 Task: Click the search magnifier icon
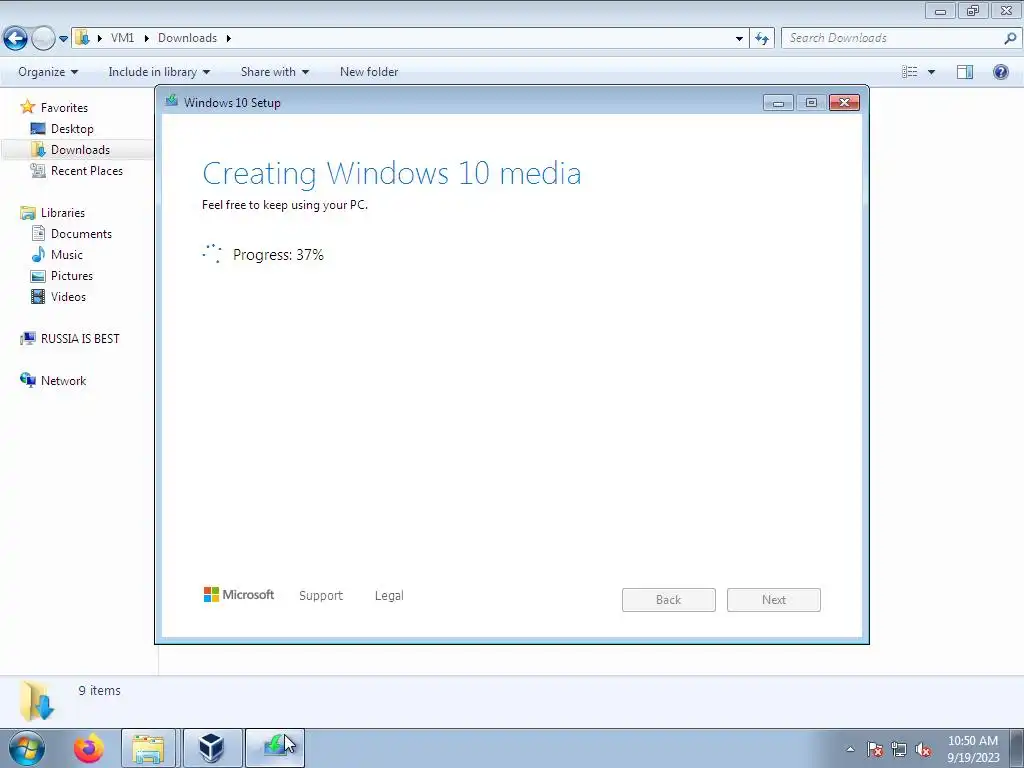pyautogui.click(x=1010, y=38)
